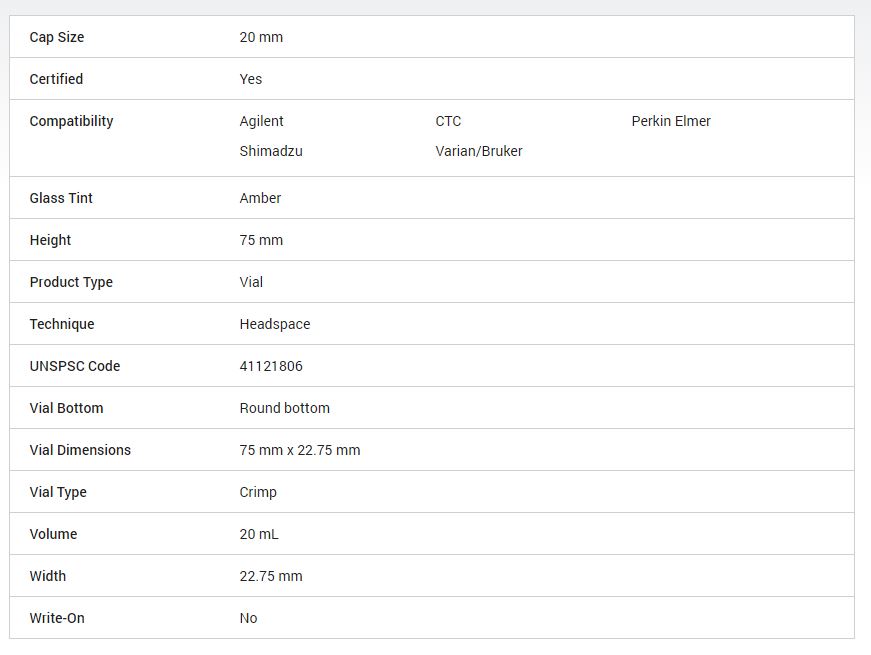Click the Product Type label
The image size is (871, 655).
click(x=71, y=282)
